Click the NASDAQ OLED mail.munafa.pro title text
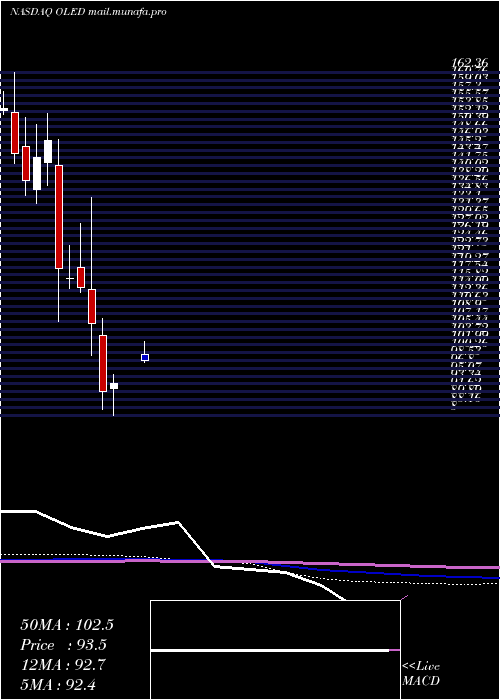This screenshot has height=700, width=500. click(x=88, y=12)
